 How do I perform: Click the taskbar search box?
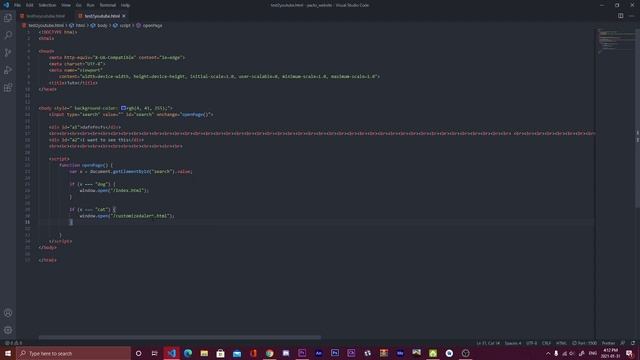(73, 353)
